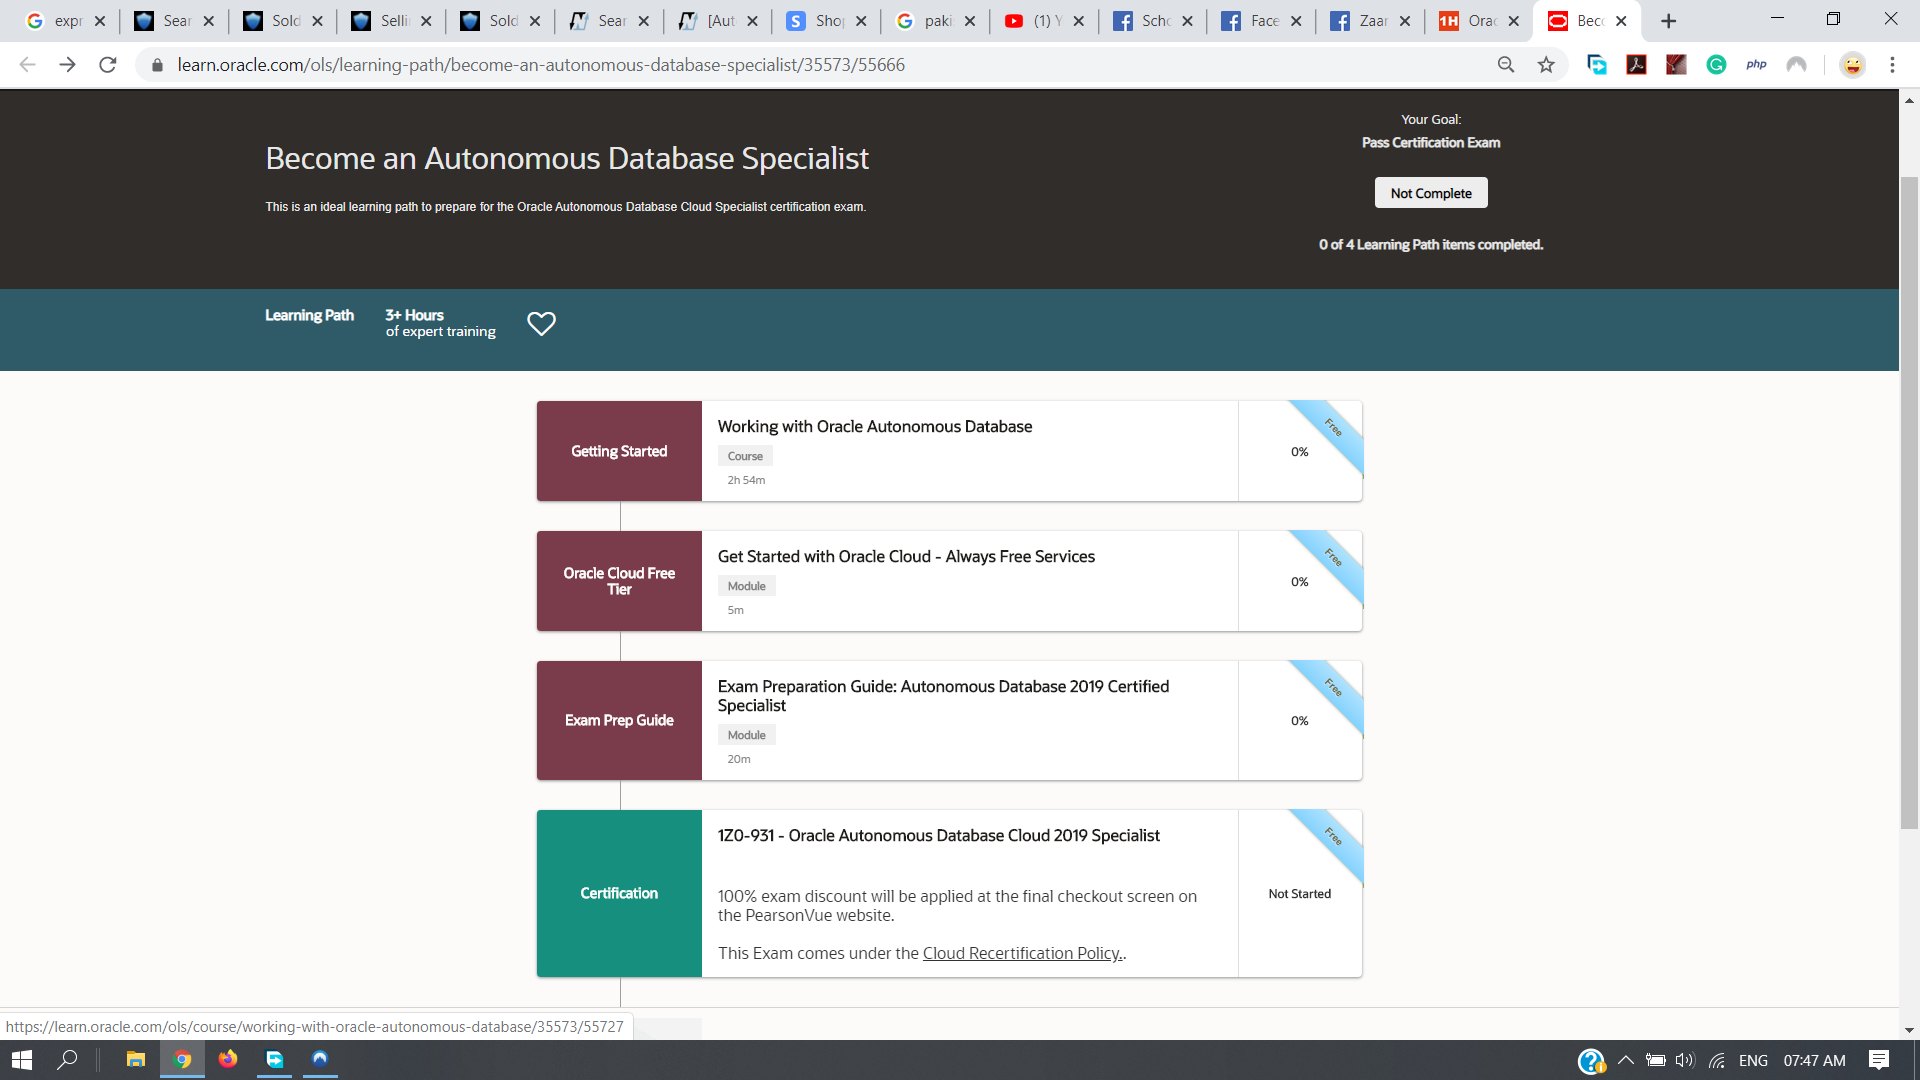Open the Adobe Acrobat extension icon

[x=1636, y=65]
